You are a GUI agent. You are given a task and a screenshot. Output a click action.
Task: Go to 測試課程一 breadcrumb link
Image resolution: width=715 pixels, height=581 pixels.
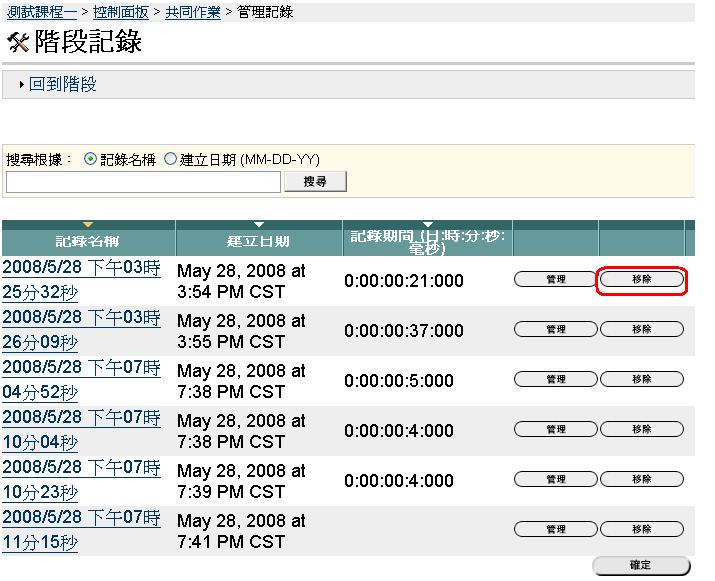point(41,12)
